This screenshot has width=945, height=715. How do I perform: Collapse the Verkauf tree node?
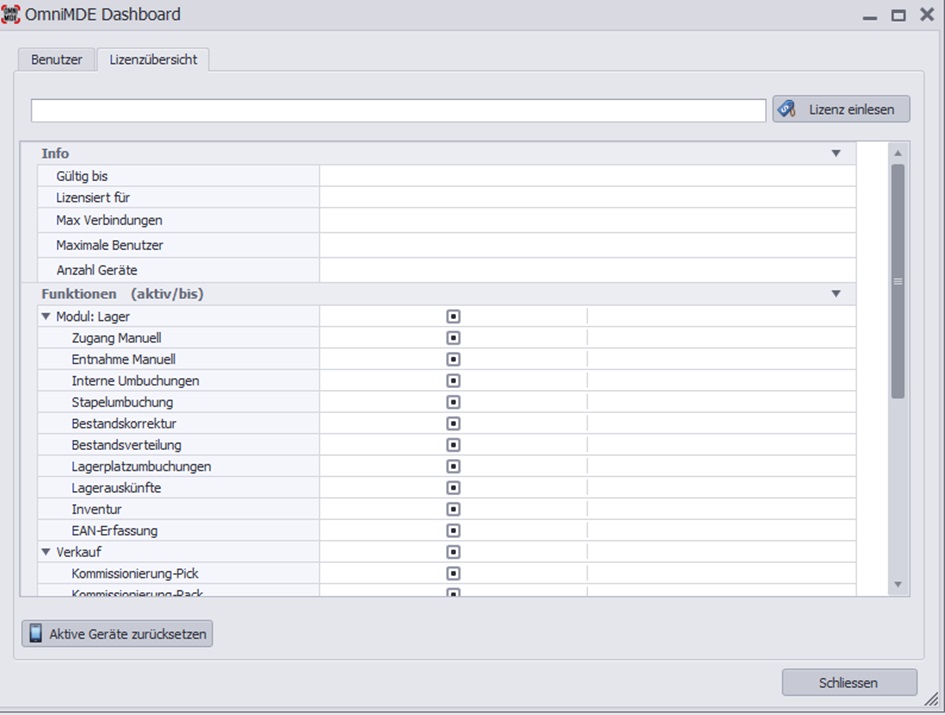tap(46, 551)
